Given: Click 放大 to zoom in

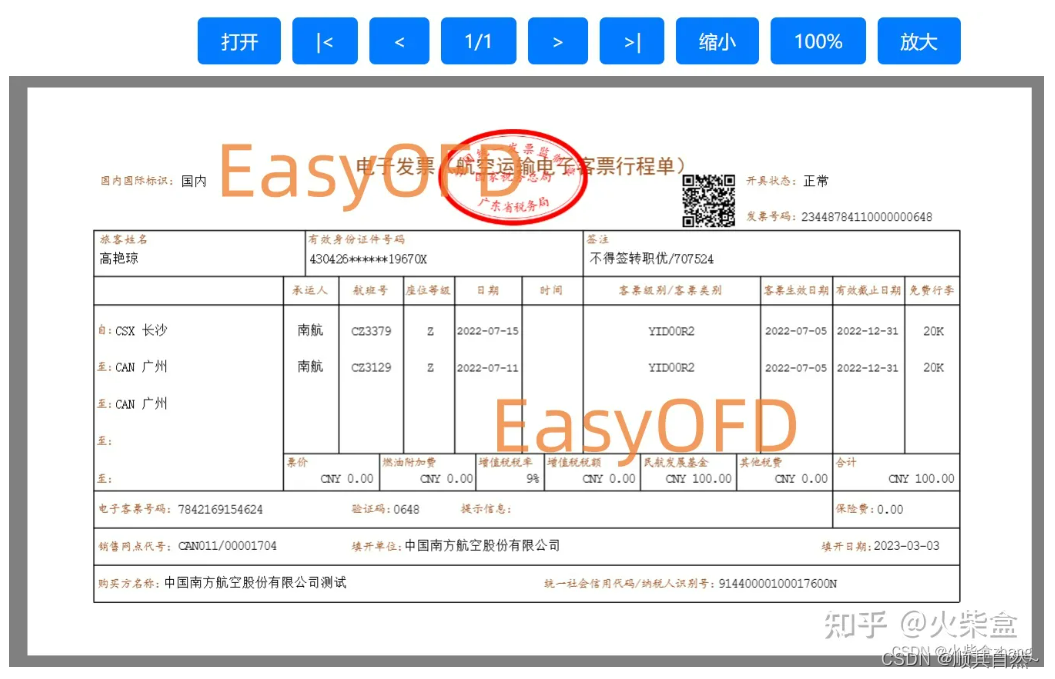Looking at the screenshot, I should [x=919, y=41].
